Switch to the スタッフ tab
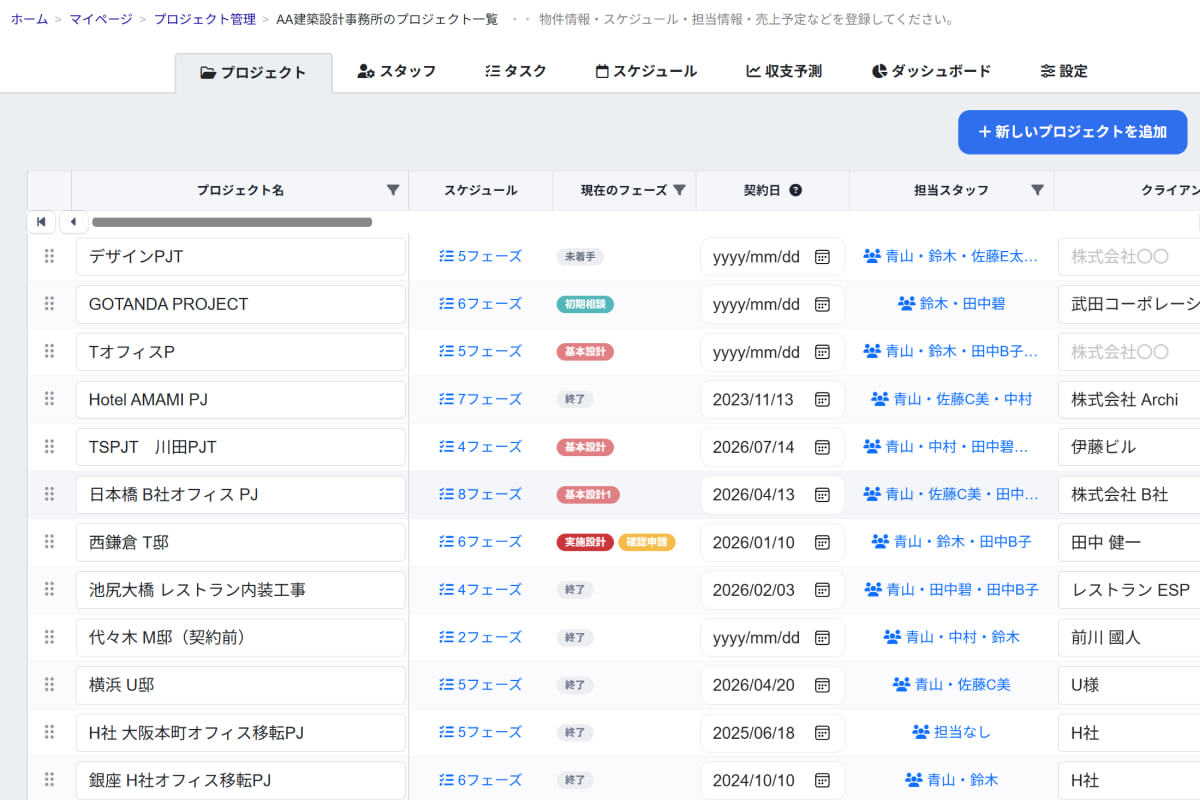The width and height of the screenshot is (1200, 800). click(397, 71)
